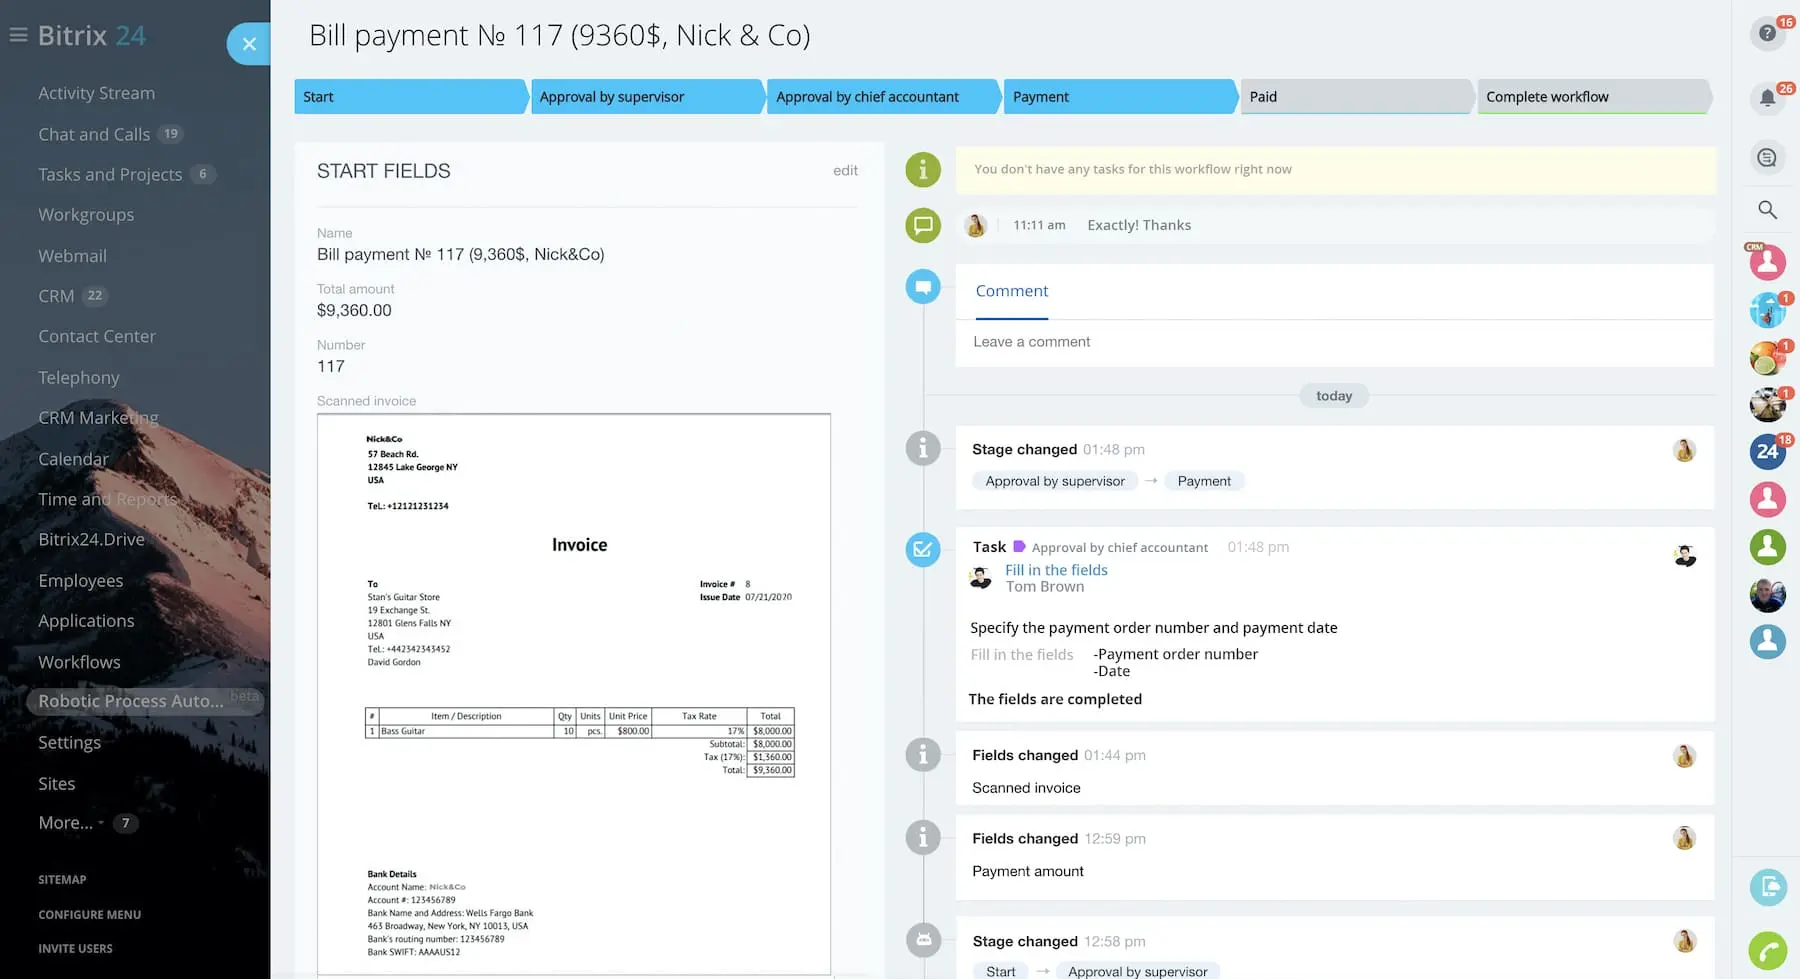The height and width of the screenshot is (979, 1800).
Task: Open the Bitrix24 blue 24 icon
Action: (x=1767, y=452)
